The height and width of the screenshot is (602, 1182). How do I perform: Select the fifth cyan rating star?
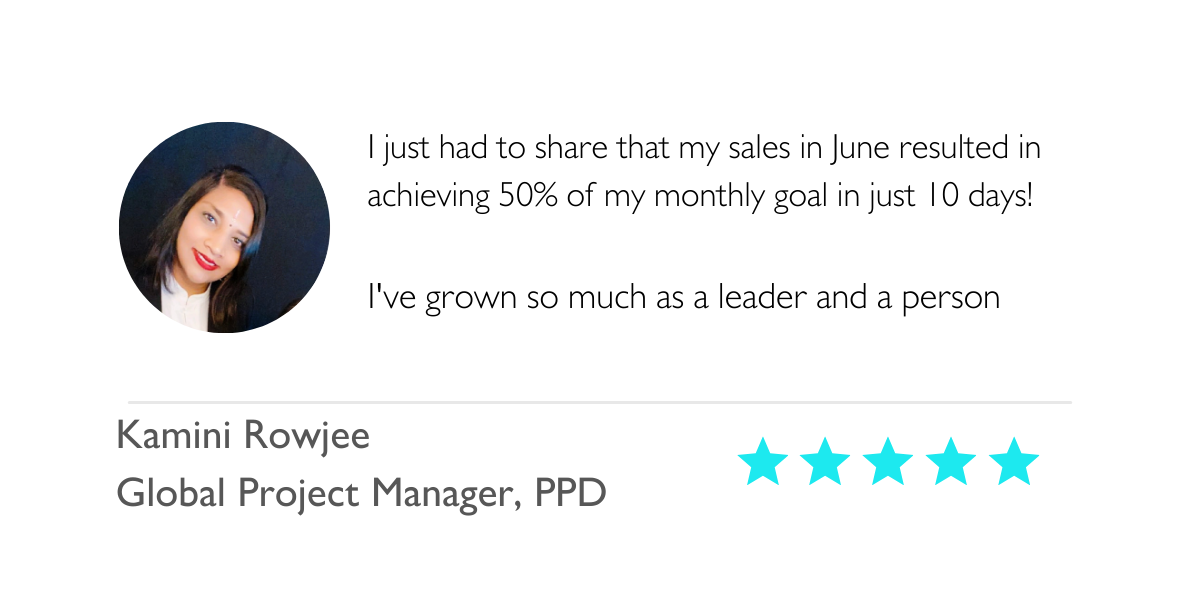(1014, 461)
